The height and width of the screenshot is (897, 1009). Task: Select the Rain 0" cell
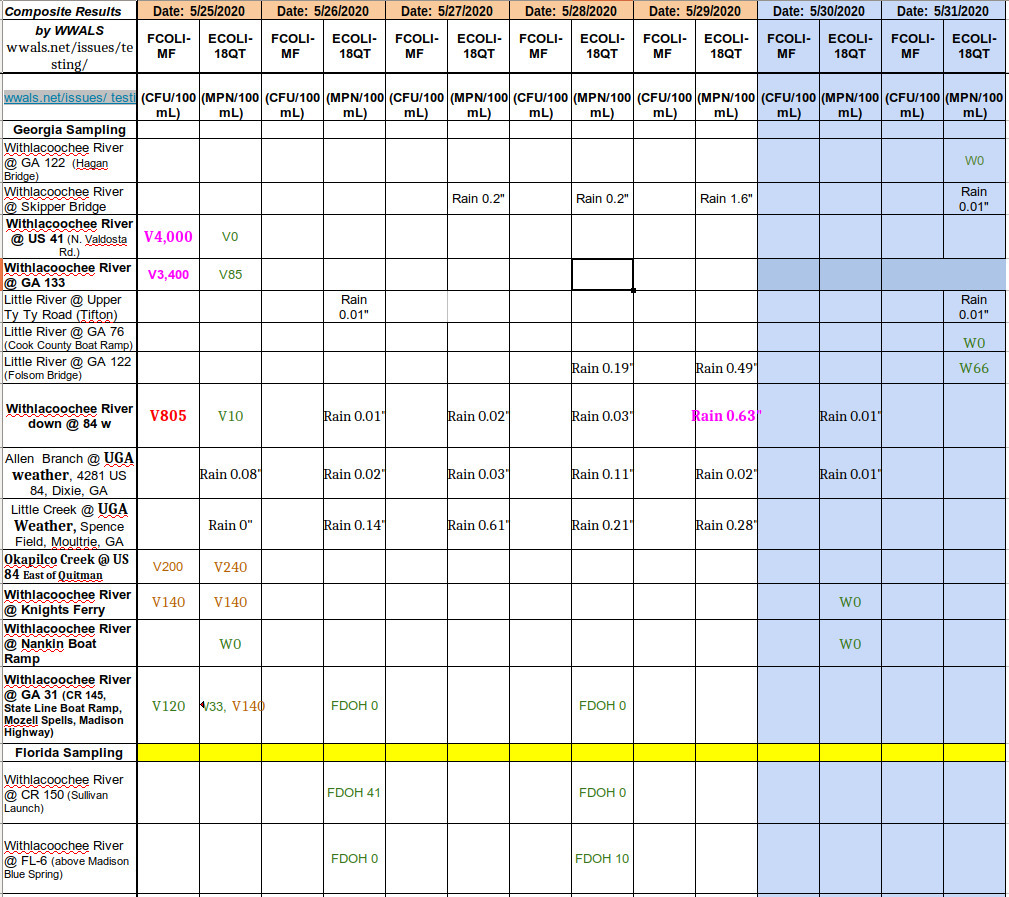tap(230, 525)
